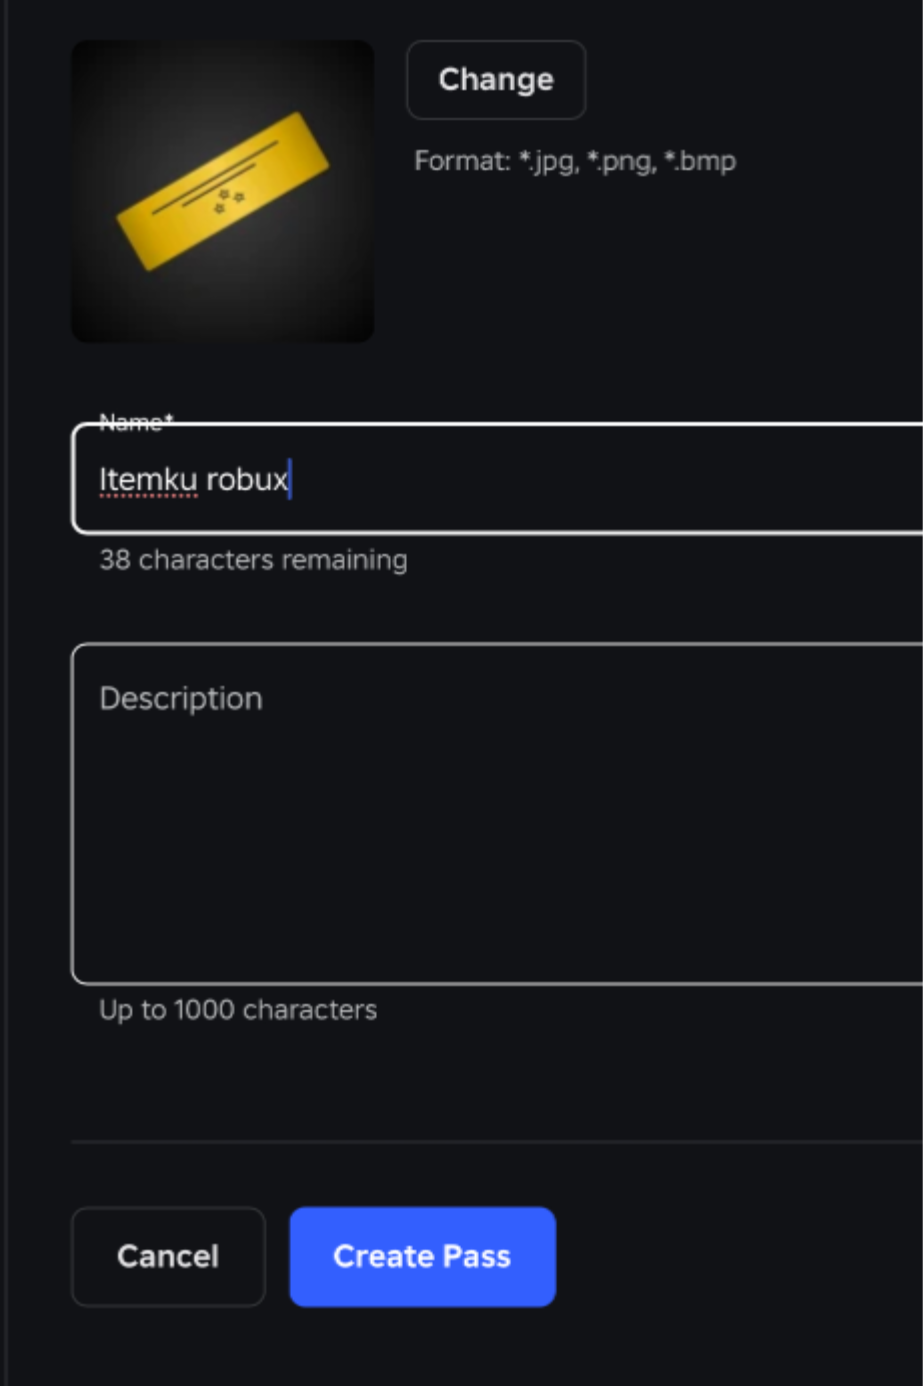Click the Change image button

point(495,80)
